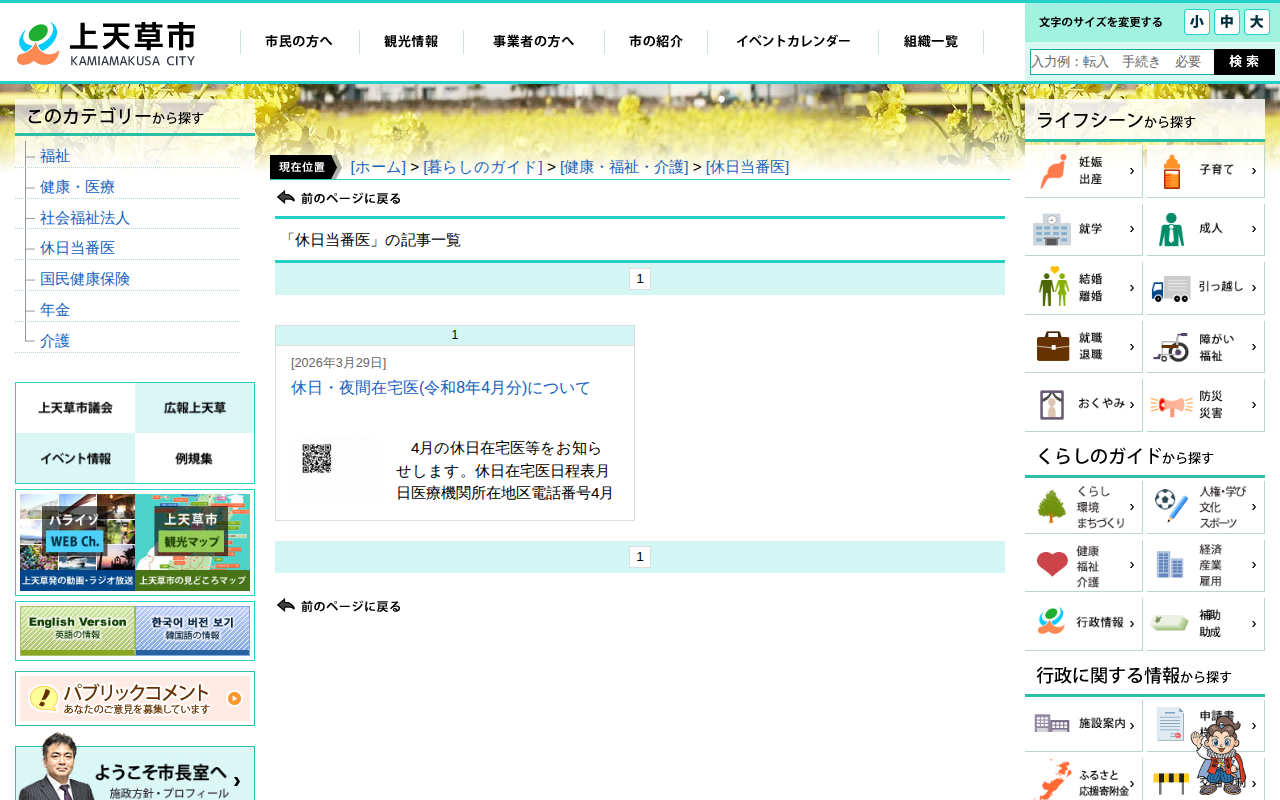The height and width of the screenshot is (800, 1280).
Task: Click page 1 in the pagination above the article
Action: (640, 279)
